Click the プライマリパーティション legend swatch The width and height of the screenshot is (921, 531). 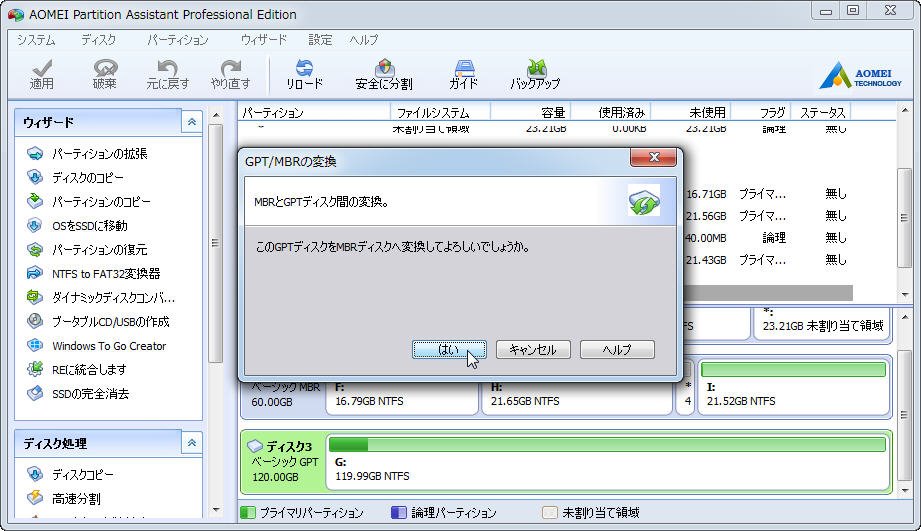pyautogui.click(x=248, y=513)
